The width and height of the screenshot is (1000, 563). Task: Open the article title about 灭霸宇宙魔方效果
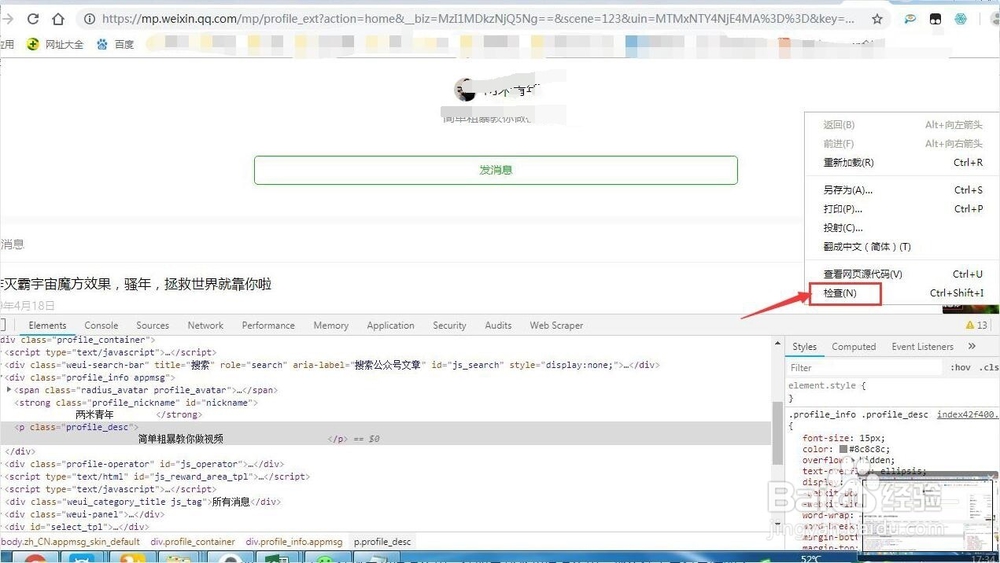136,284
